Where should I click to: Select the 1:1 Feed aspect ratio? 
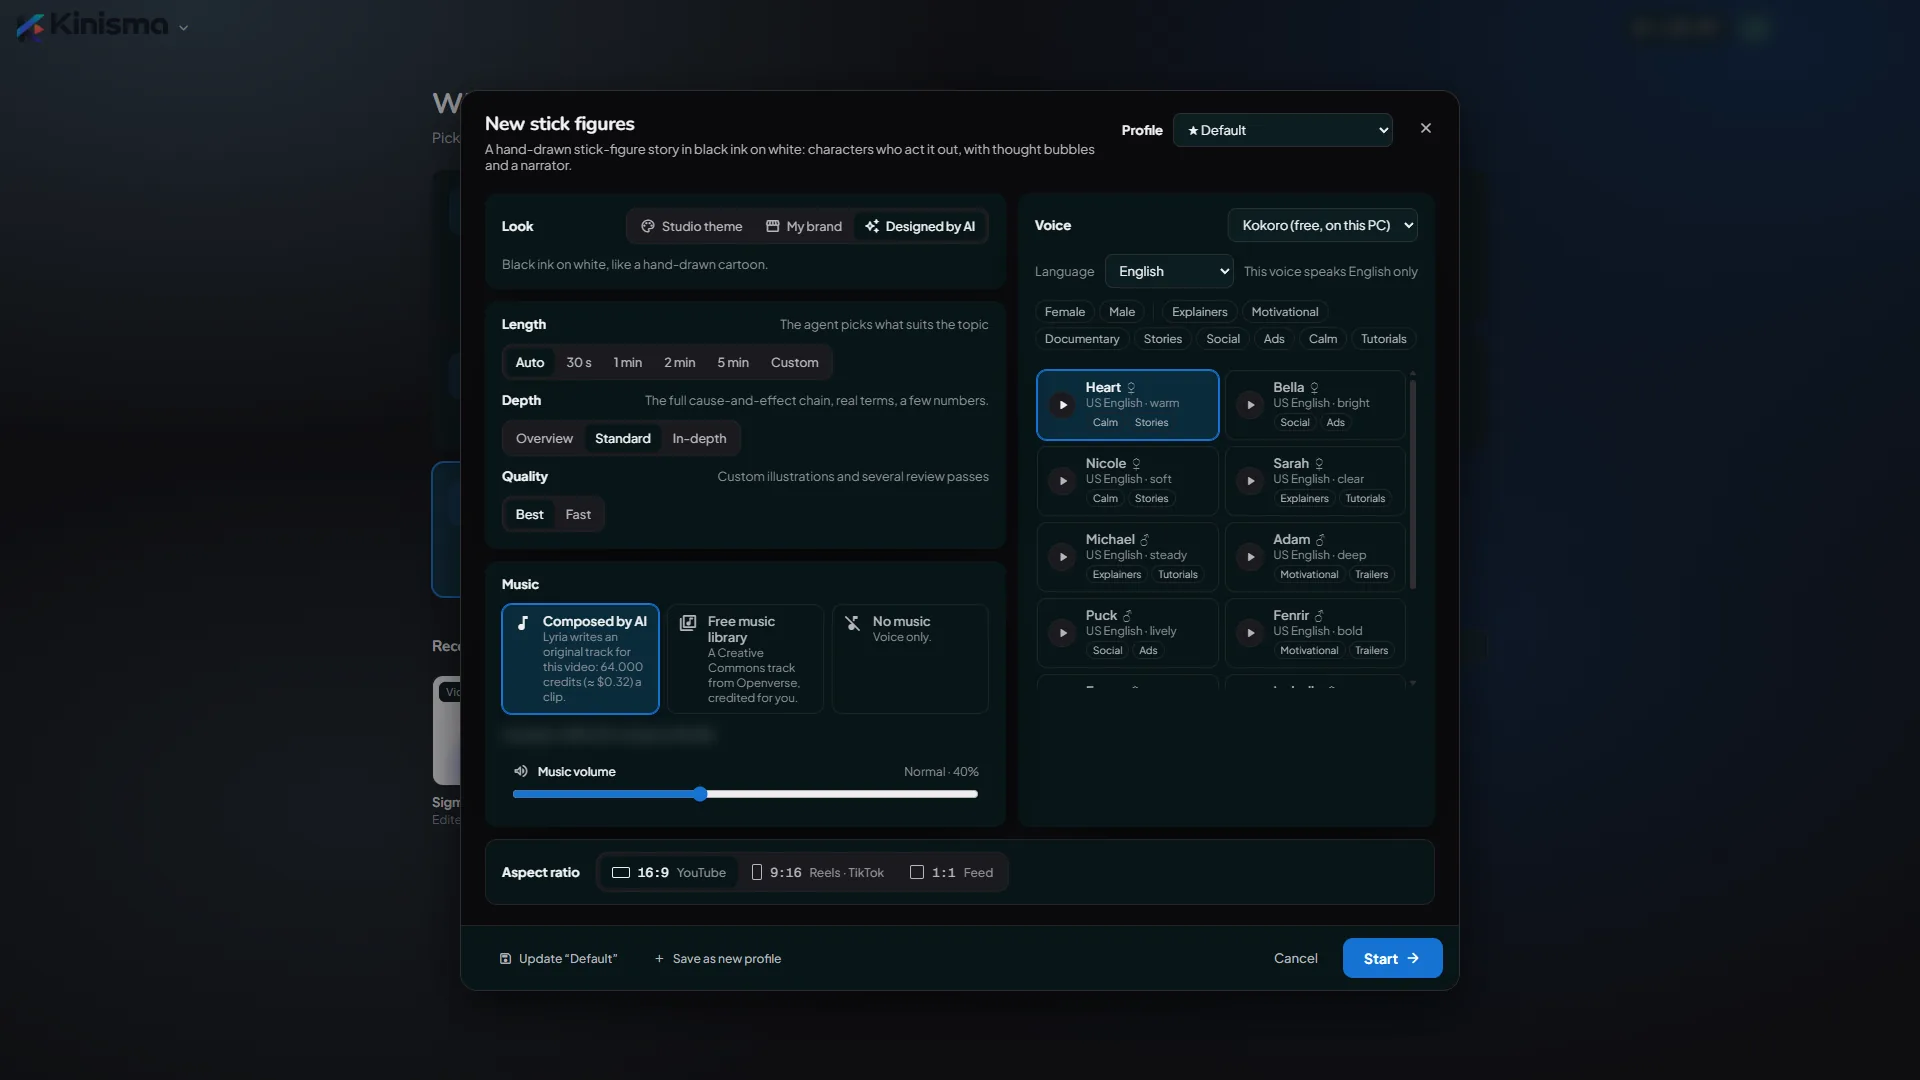coord(951,873)
